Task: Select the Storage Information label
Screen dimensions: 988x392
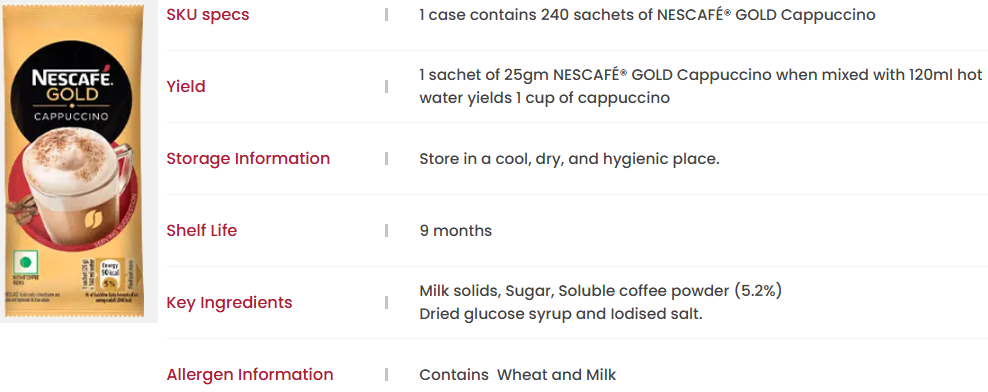Action: pyautogui.click(x=248, y=158)
